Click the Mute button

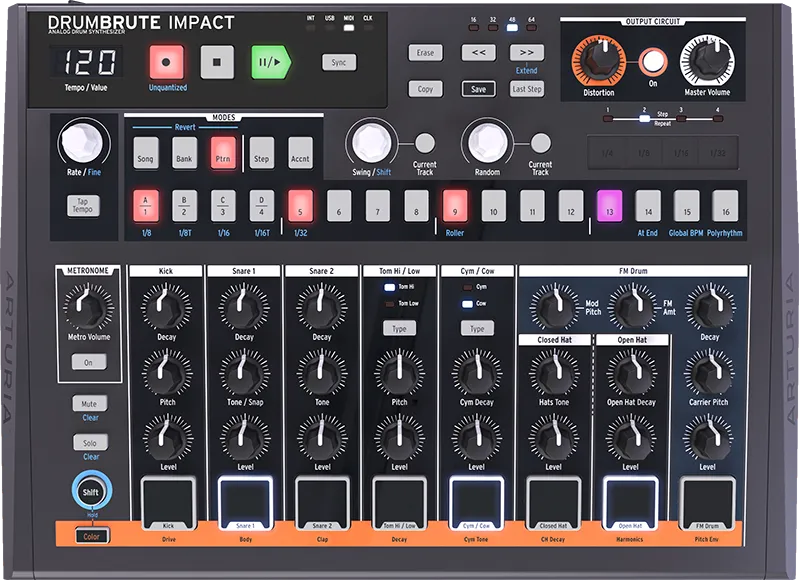[x=89, y=404]
